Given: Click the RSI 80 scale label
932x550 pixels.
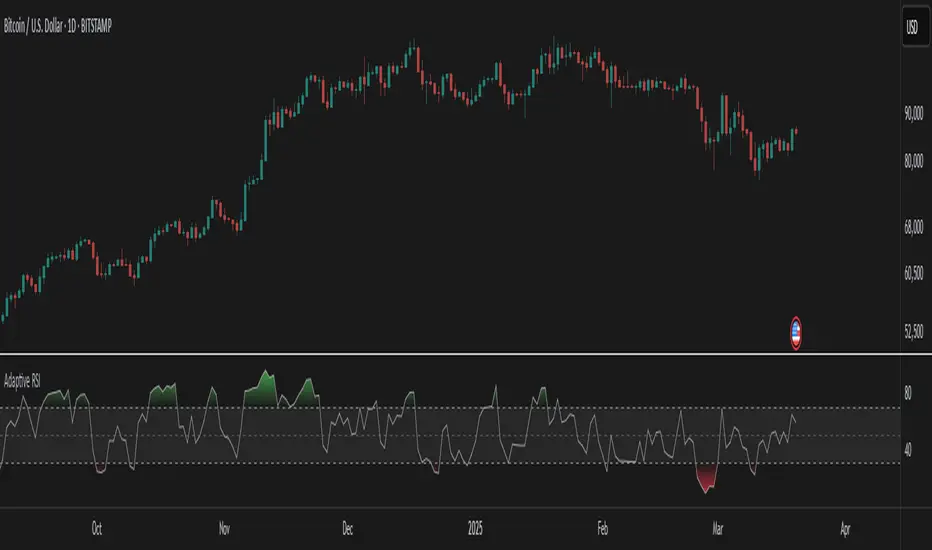Looking at the screenshot, I should 908,392.
